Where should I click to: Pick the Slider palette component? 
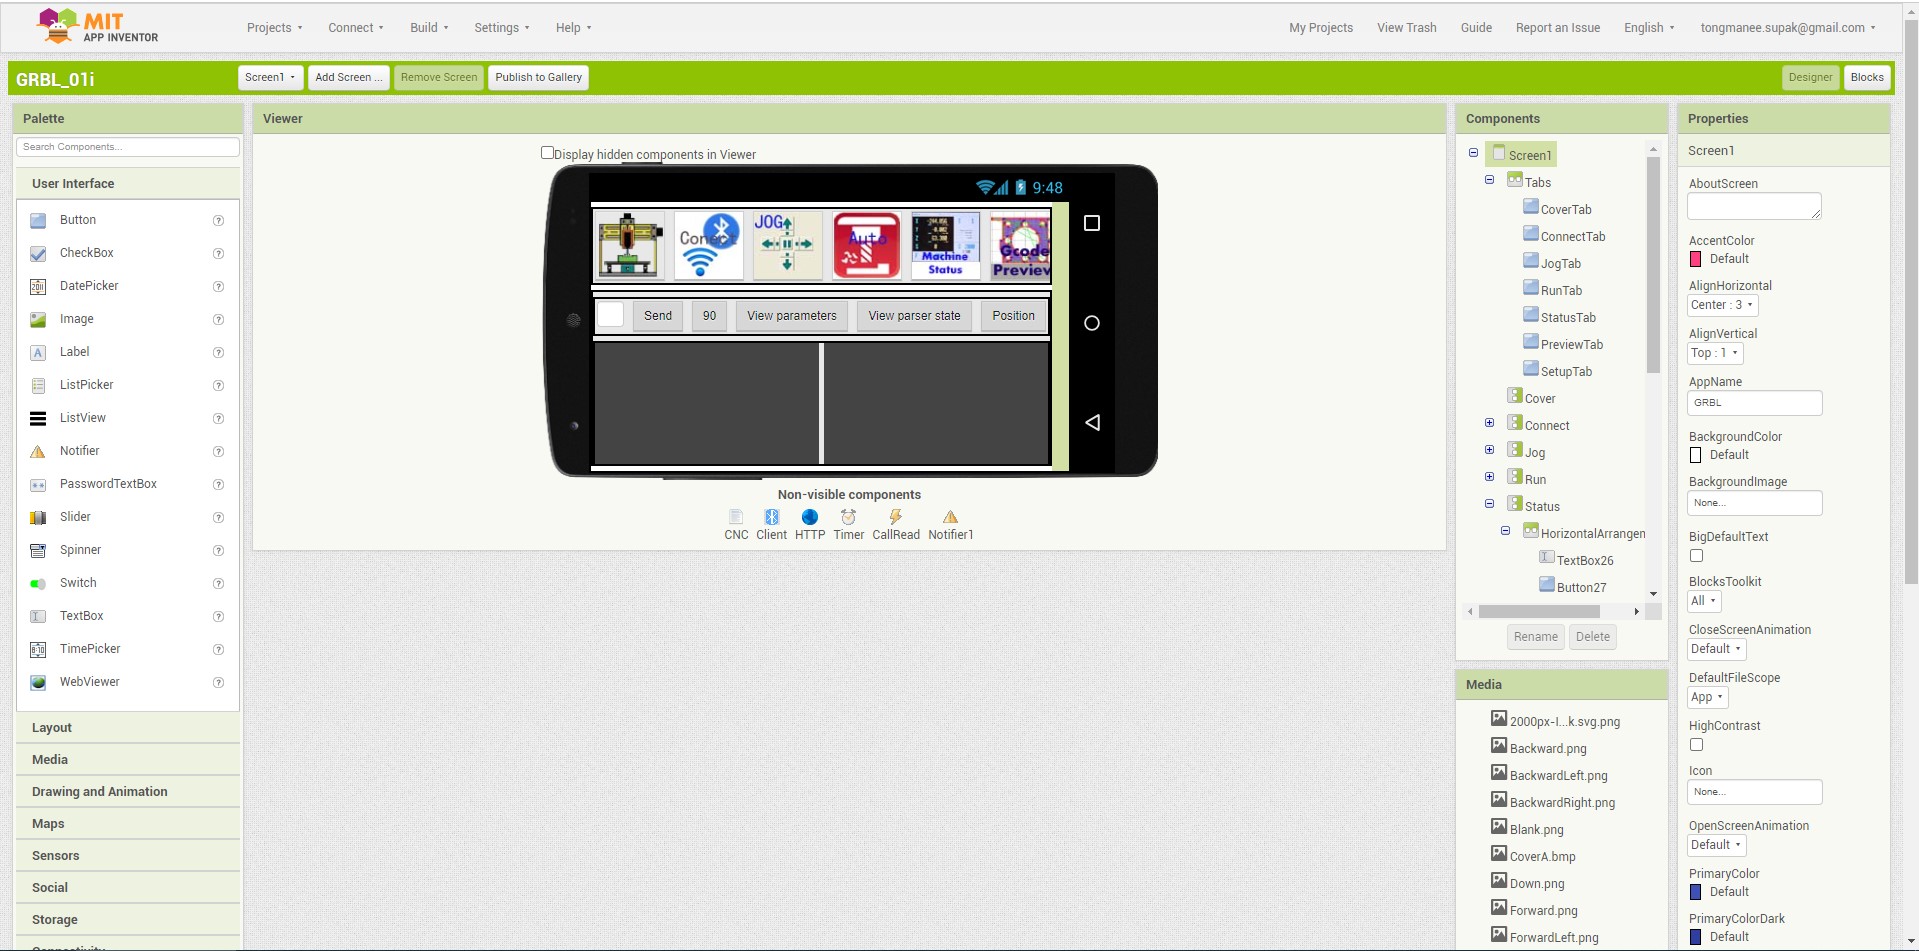point(75,517)
